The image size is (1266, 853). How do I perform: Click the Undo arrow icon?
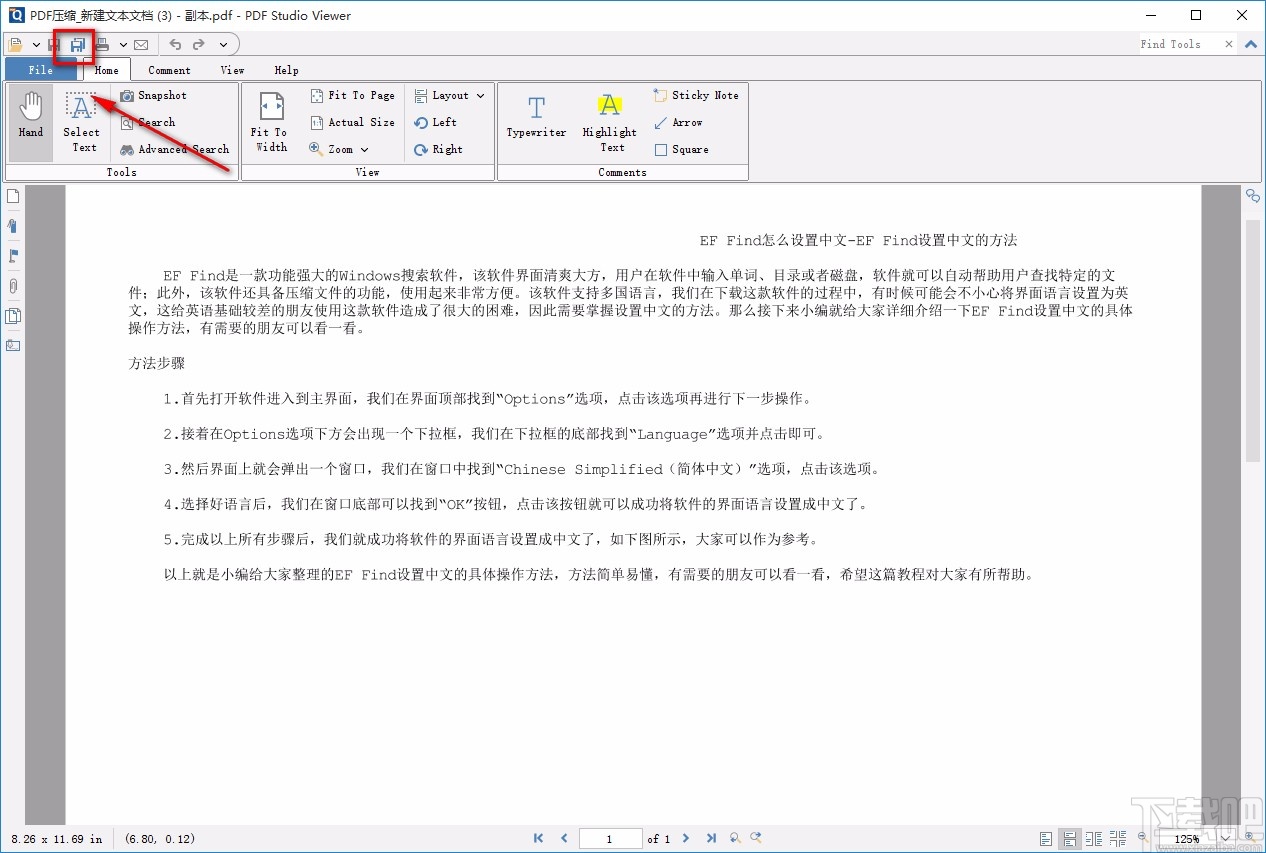tap(175, 44)
